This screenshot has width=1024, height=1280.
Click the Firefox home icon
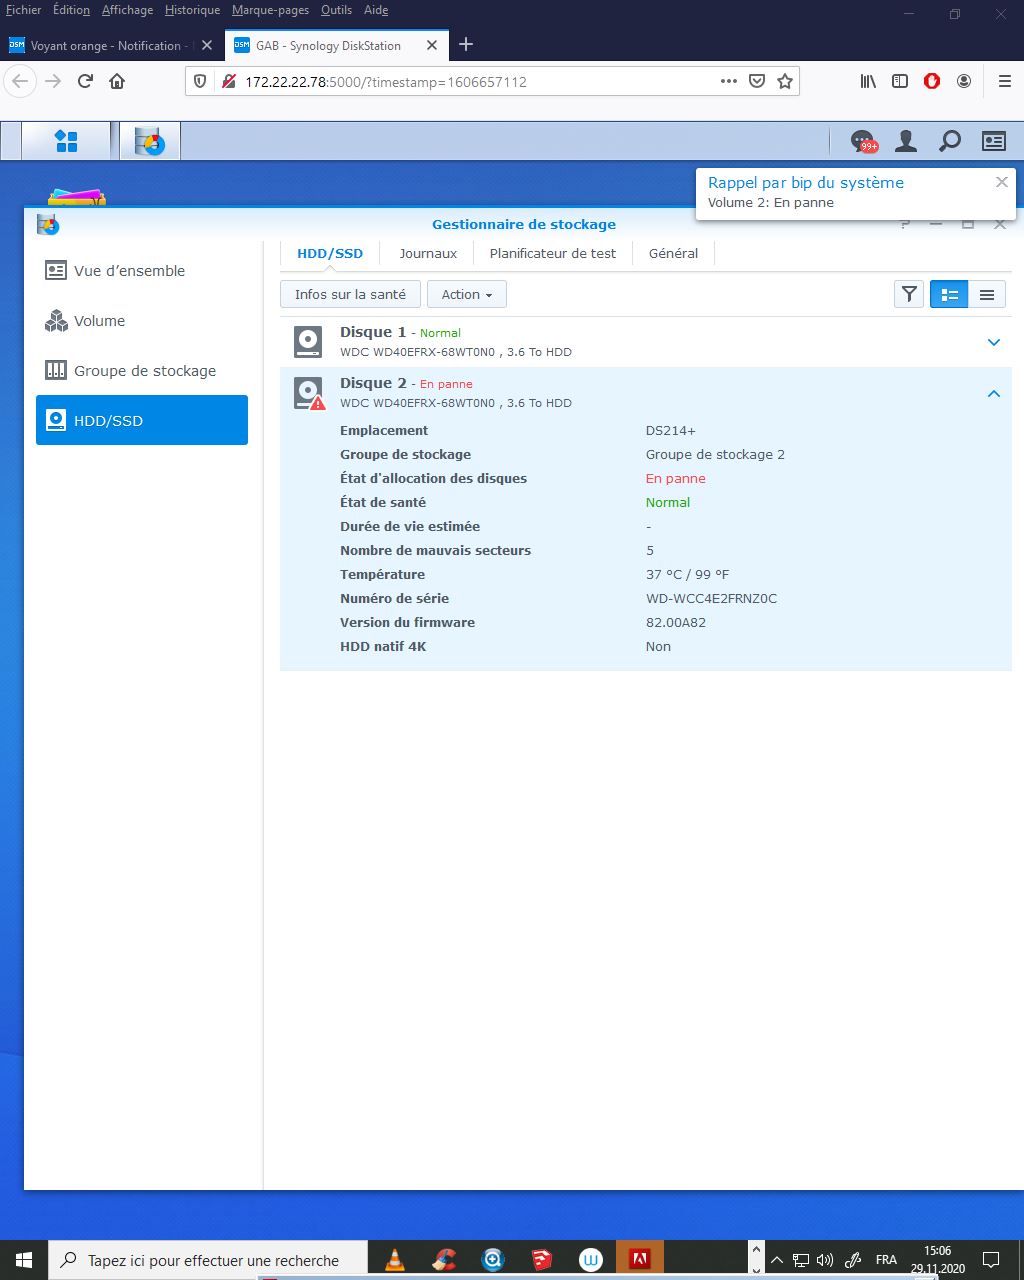[x=117, y=81]
